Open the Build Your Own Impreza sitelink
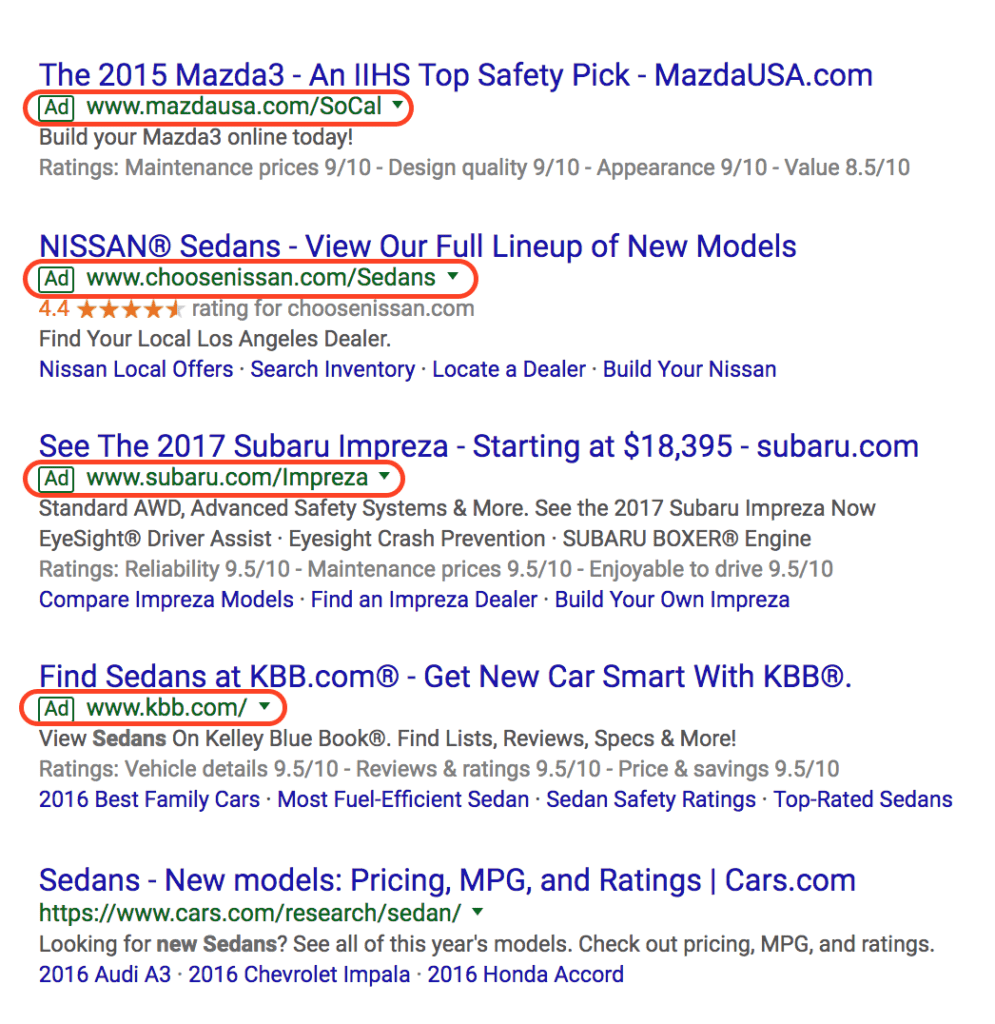This screenshot has height=1024, width=995. pos(672,600)
